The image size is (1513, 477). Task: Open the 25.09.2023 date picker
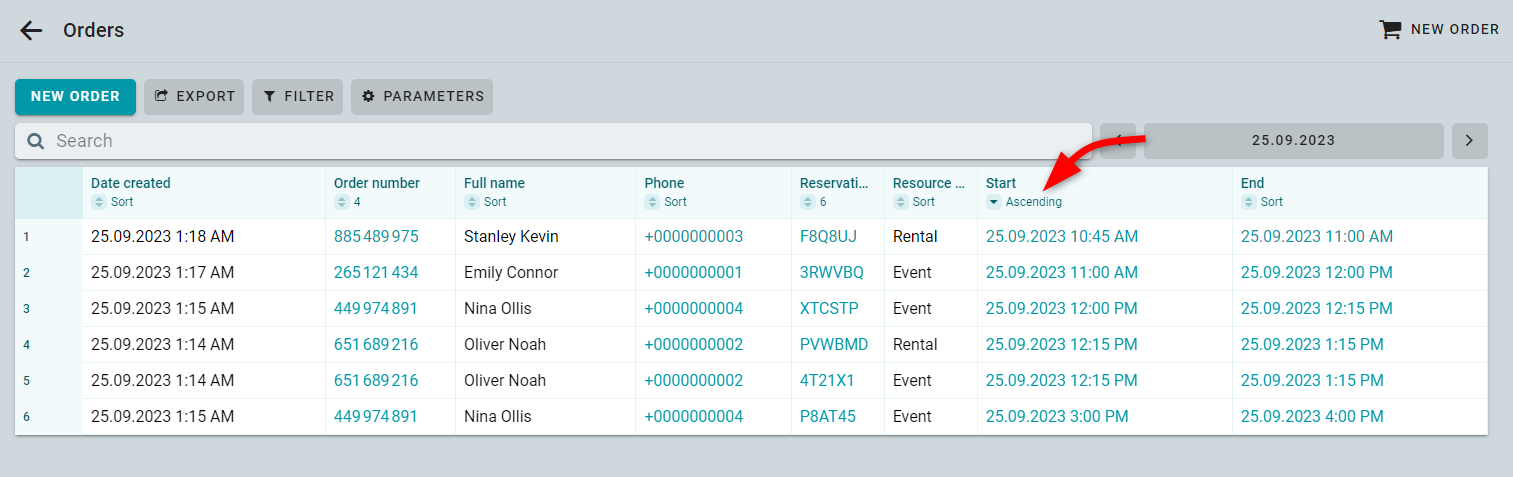(1293, 141)
